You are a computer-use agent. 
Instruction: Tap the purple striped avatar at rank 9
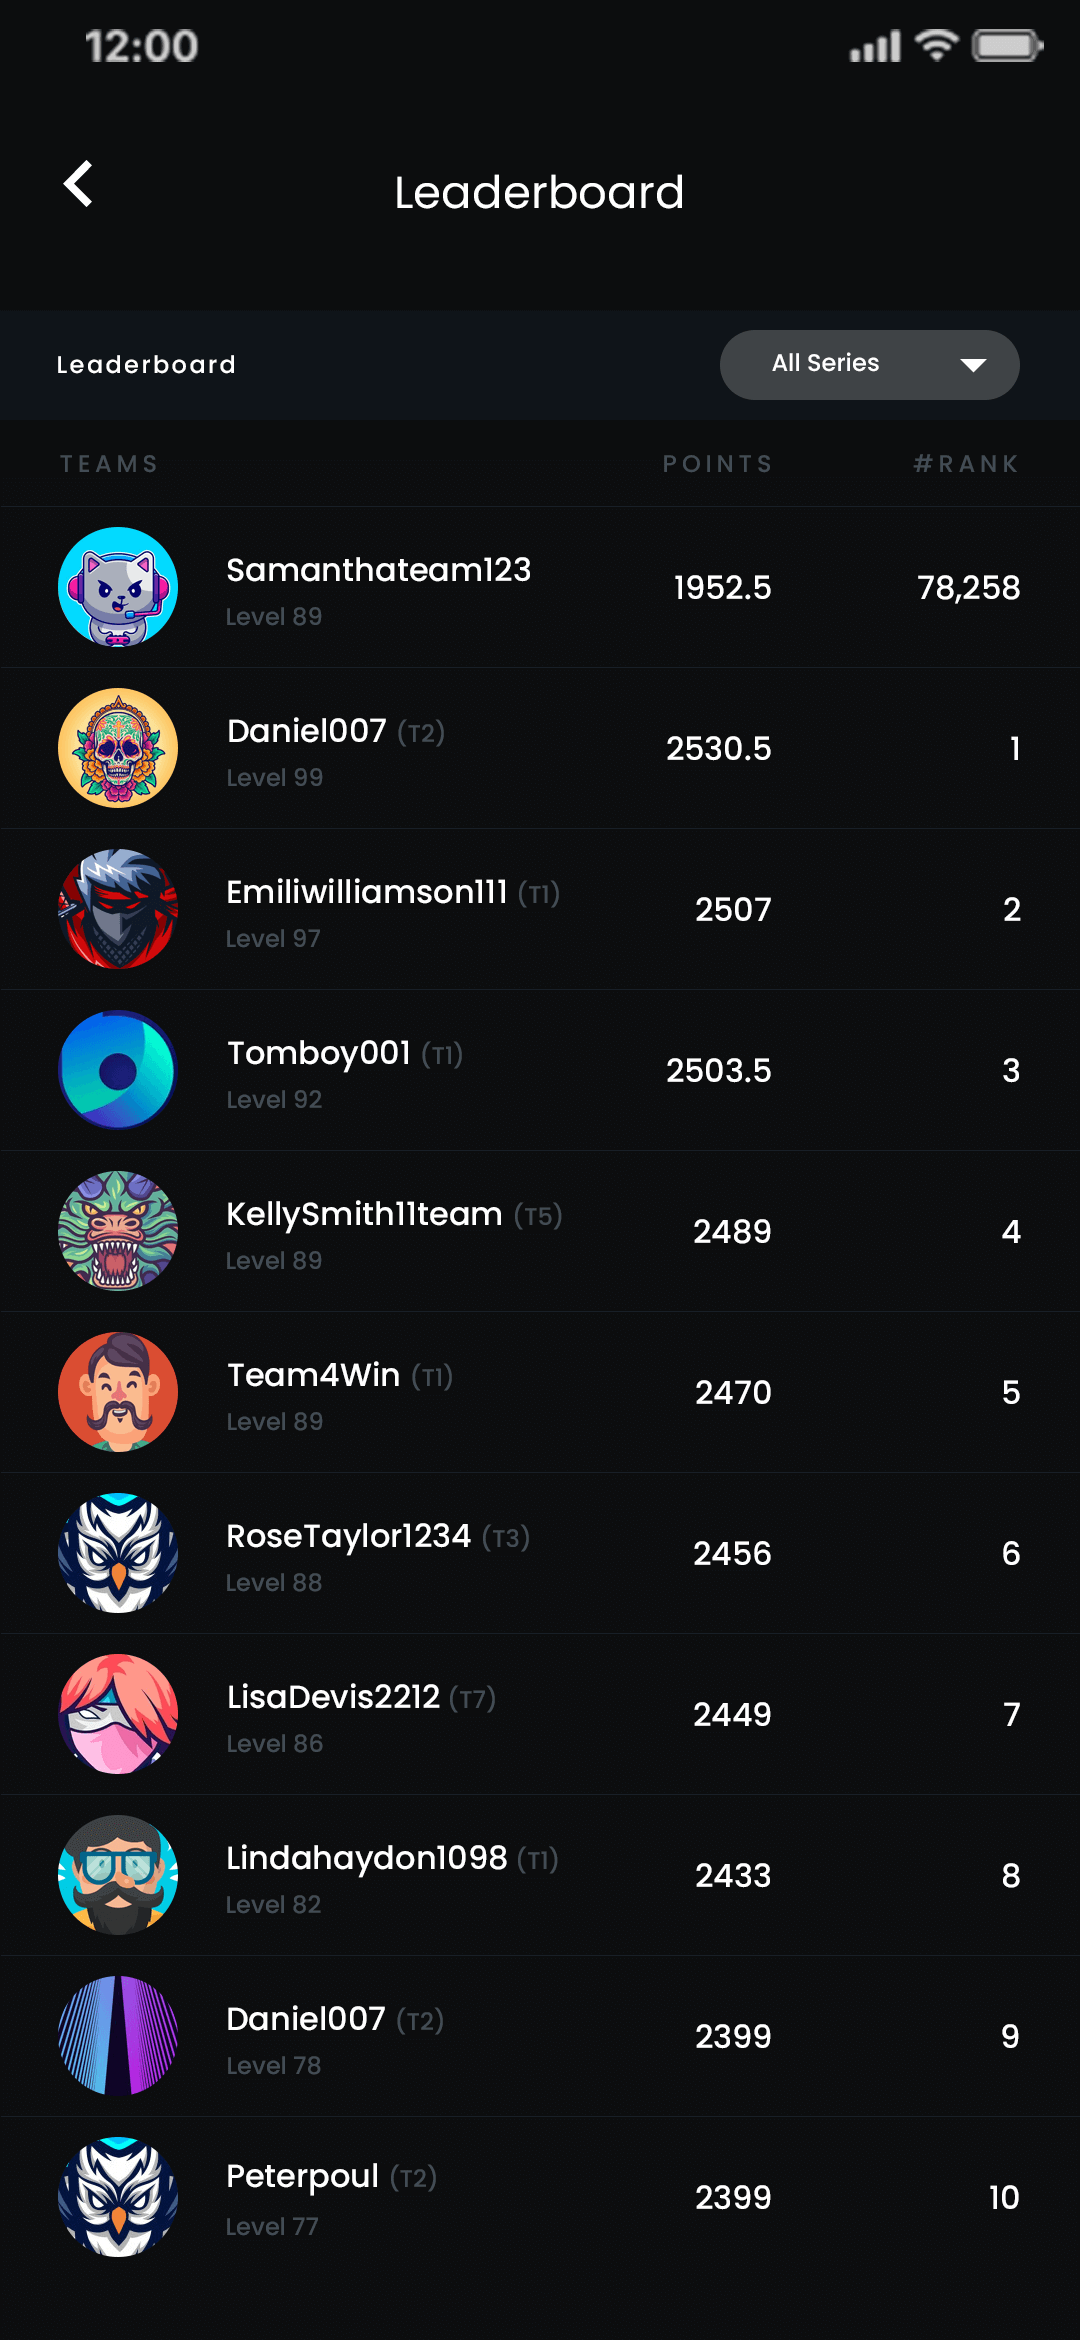pyautogui.click(x=118, y=2036)
